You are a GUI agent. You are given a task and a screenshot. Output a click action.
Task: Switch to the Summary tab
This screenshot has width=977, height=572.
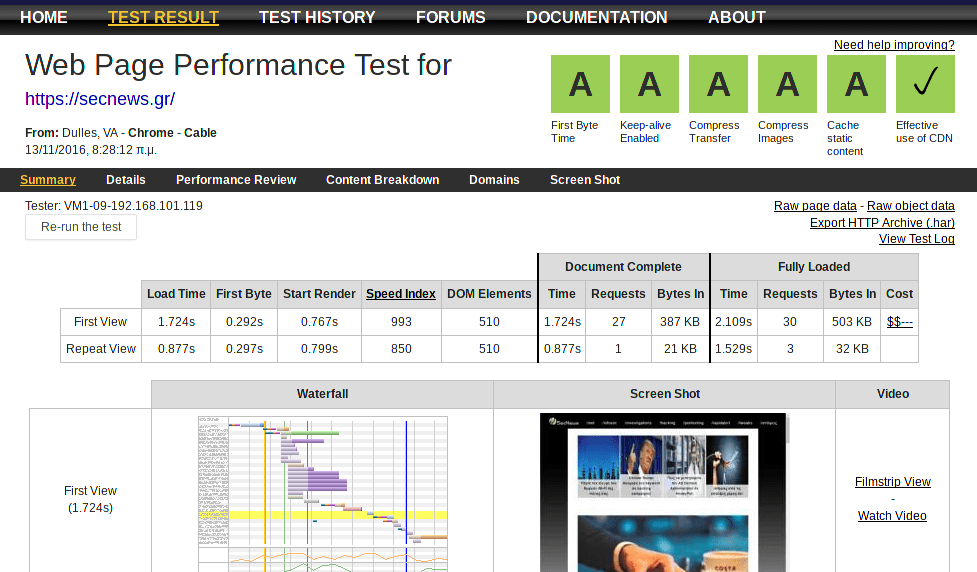48,179
